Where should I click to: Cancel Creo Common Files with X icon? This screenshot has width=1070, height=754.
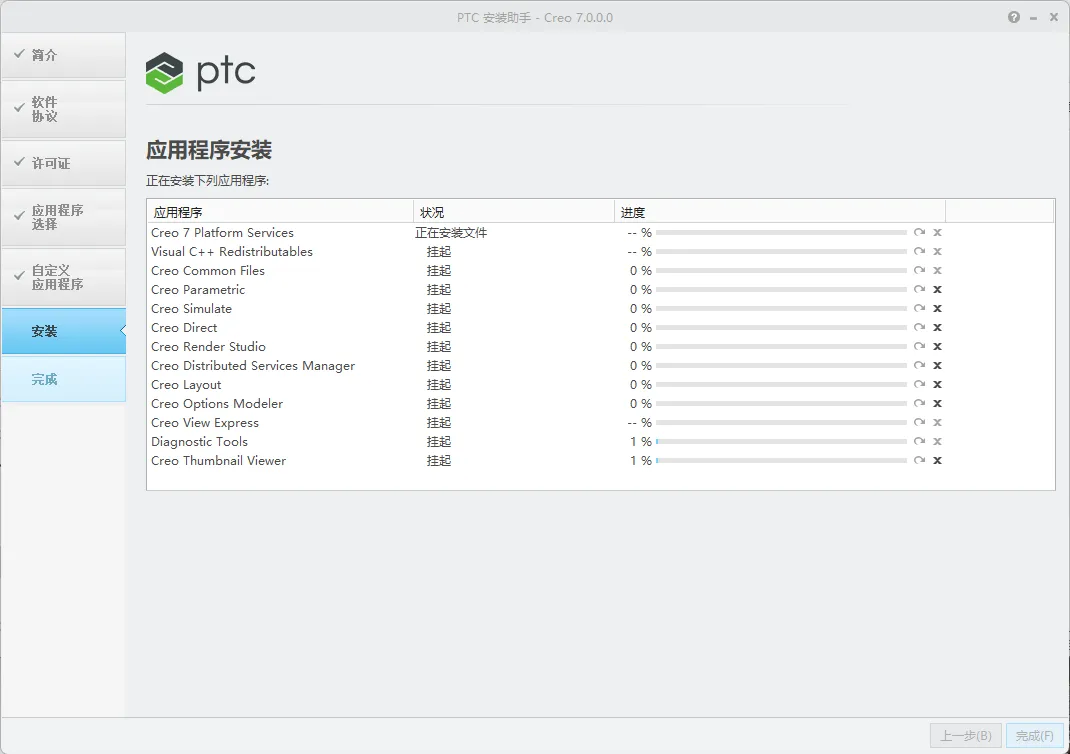[x=938, y=271]
